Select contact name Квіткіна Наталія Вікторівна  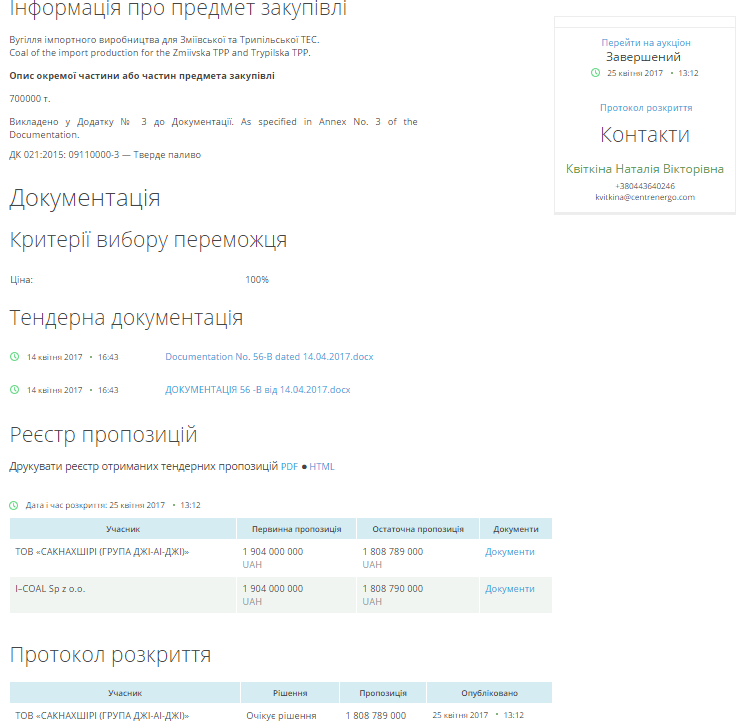645,169
